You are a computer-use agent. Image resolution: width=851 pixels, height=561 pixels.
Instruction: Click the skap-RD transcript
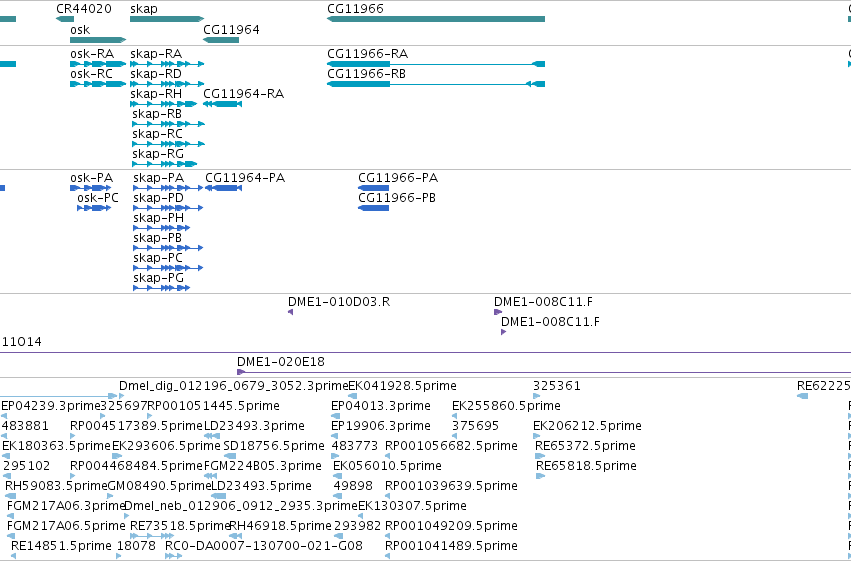click(x=167, y=84)
